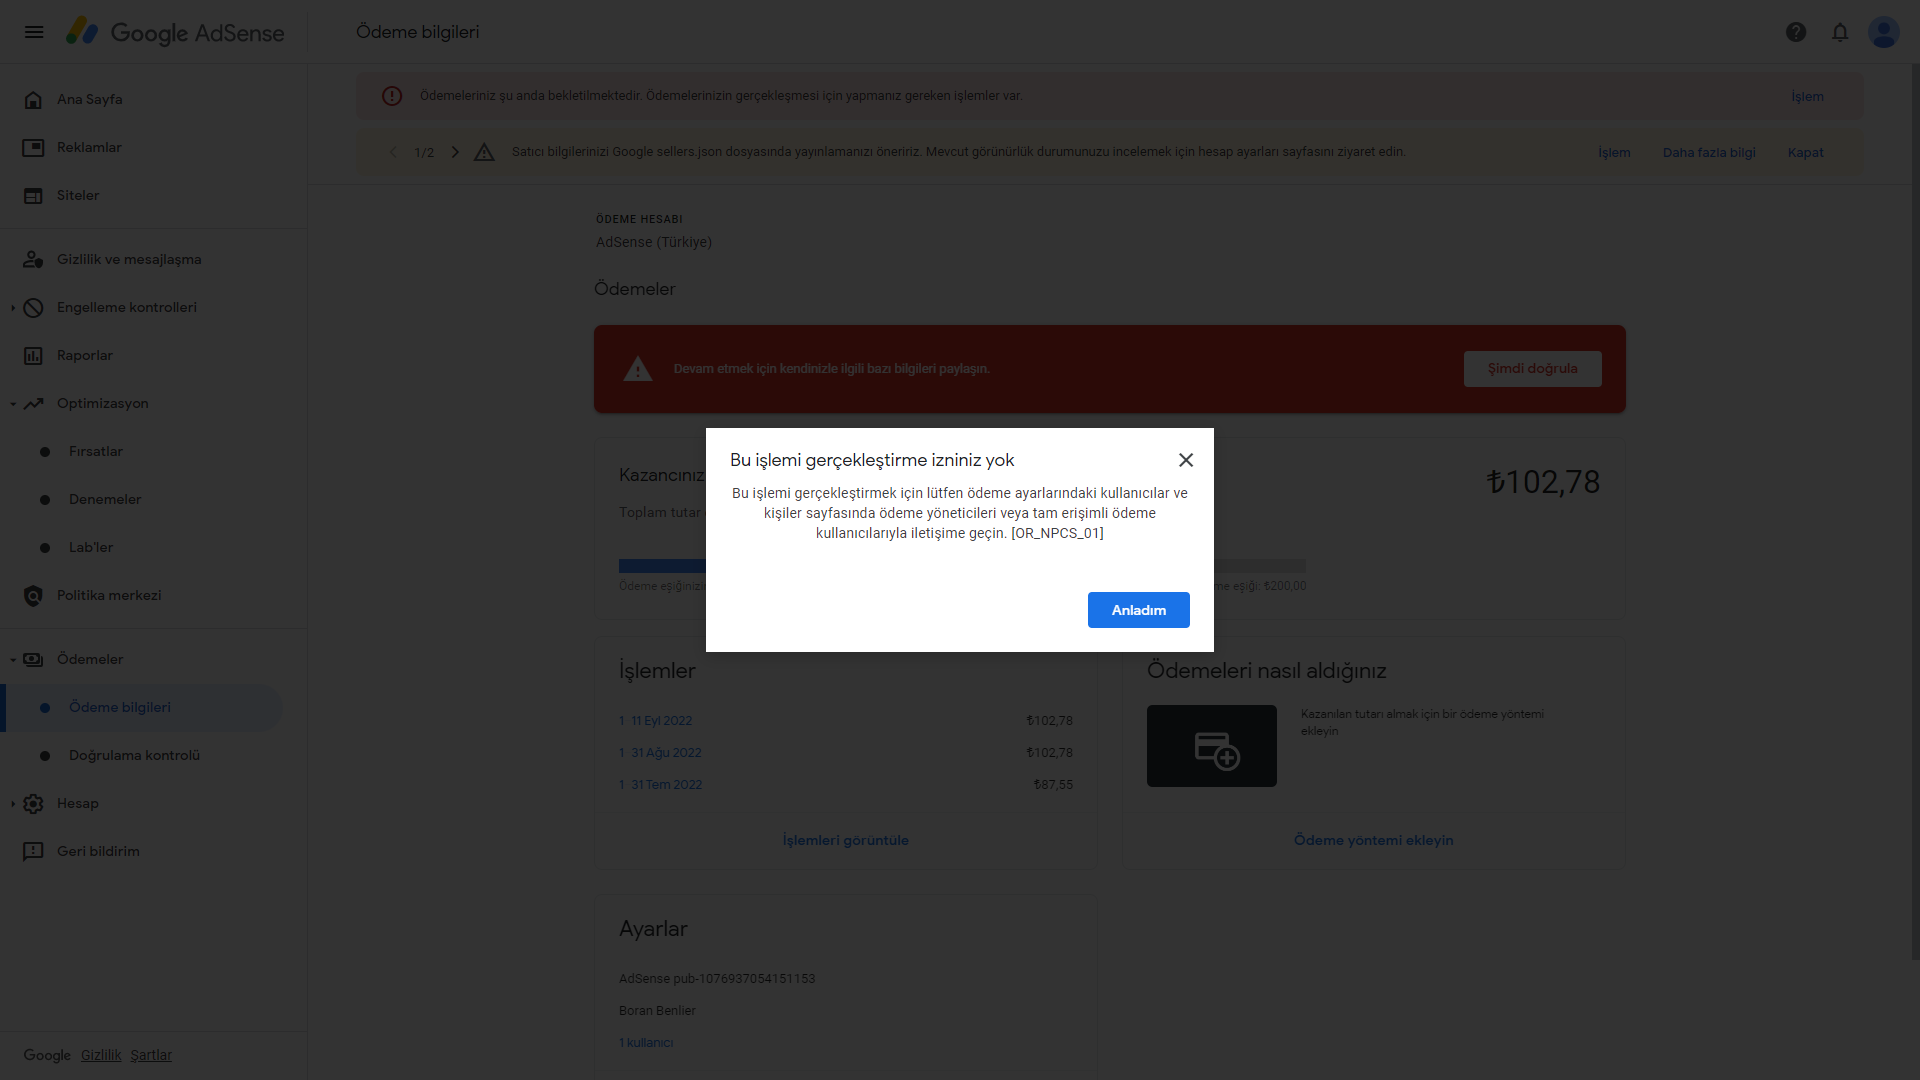Open the 31 Ağu 2022 transaction
Screen dimensions: 1920x1080
click(666, 753)
